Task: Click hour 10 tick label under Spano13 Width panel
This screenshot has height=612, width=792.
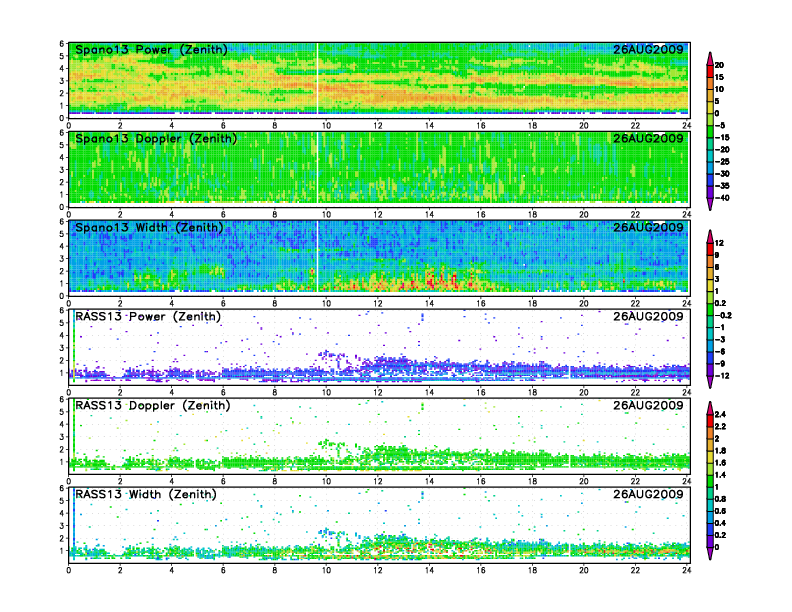Action: point(326,303)
